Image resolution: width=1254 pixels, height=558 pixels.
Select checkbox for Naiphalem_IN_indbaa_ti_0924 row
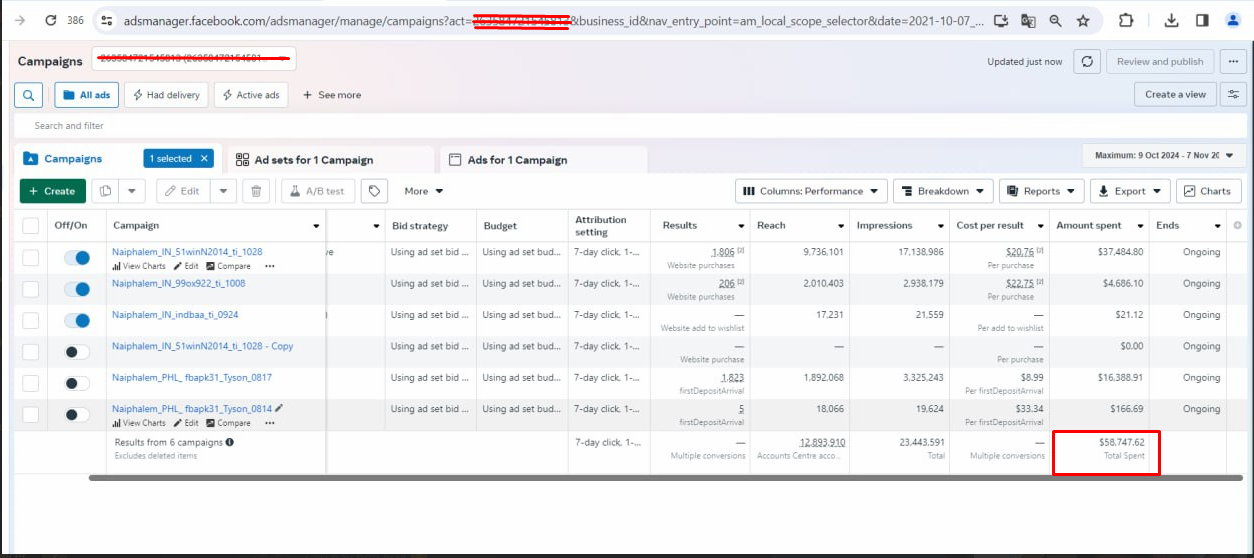coord(31,320)
